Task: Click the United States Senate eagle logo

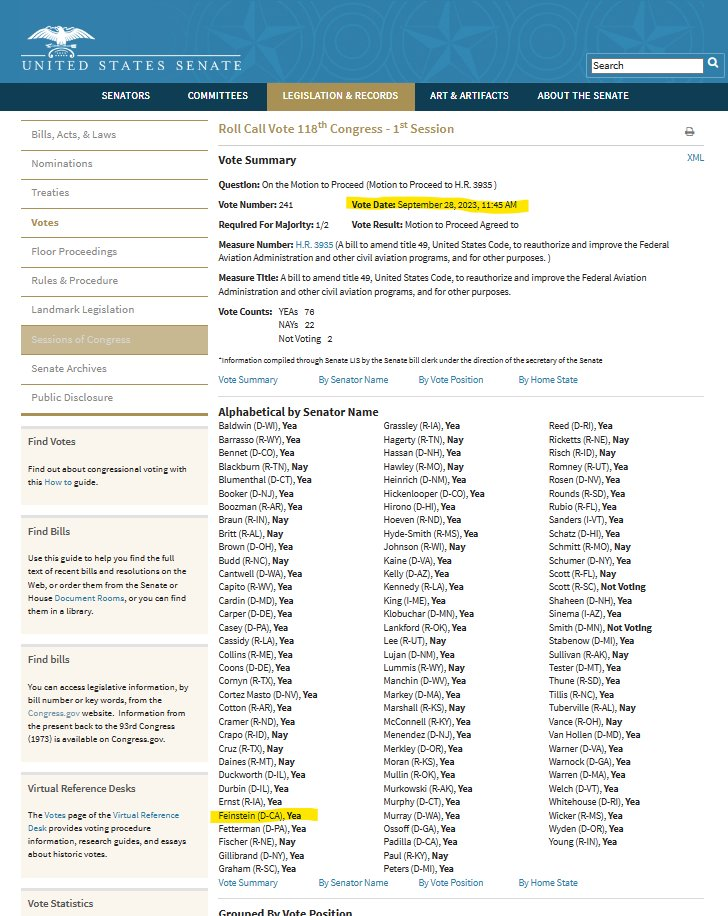Action: pos(131,49)
